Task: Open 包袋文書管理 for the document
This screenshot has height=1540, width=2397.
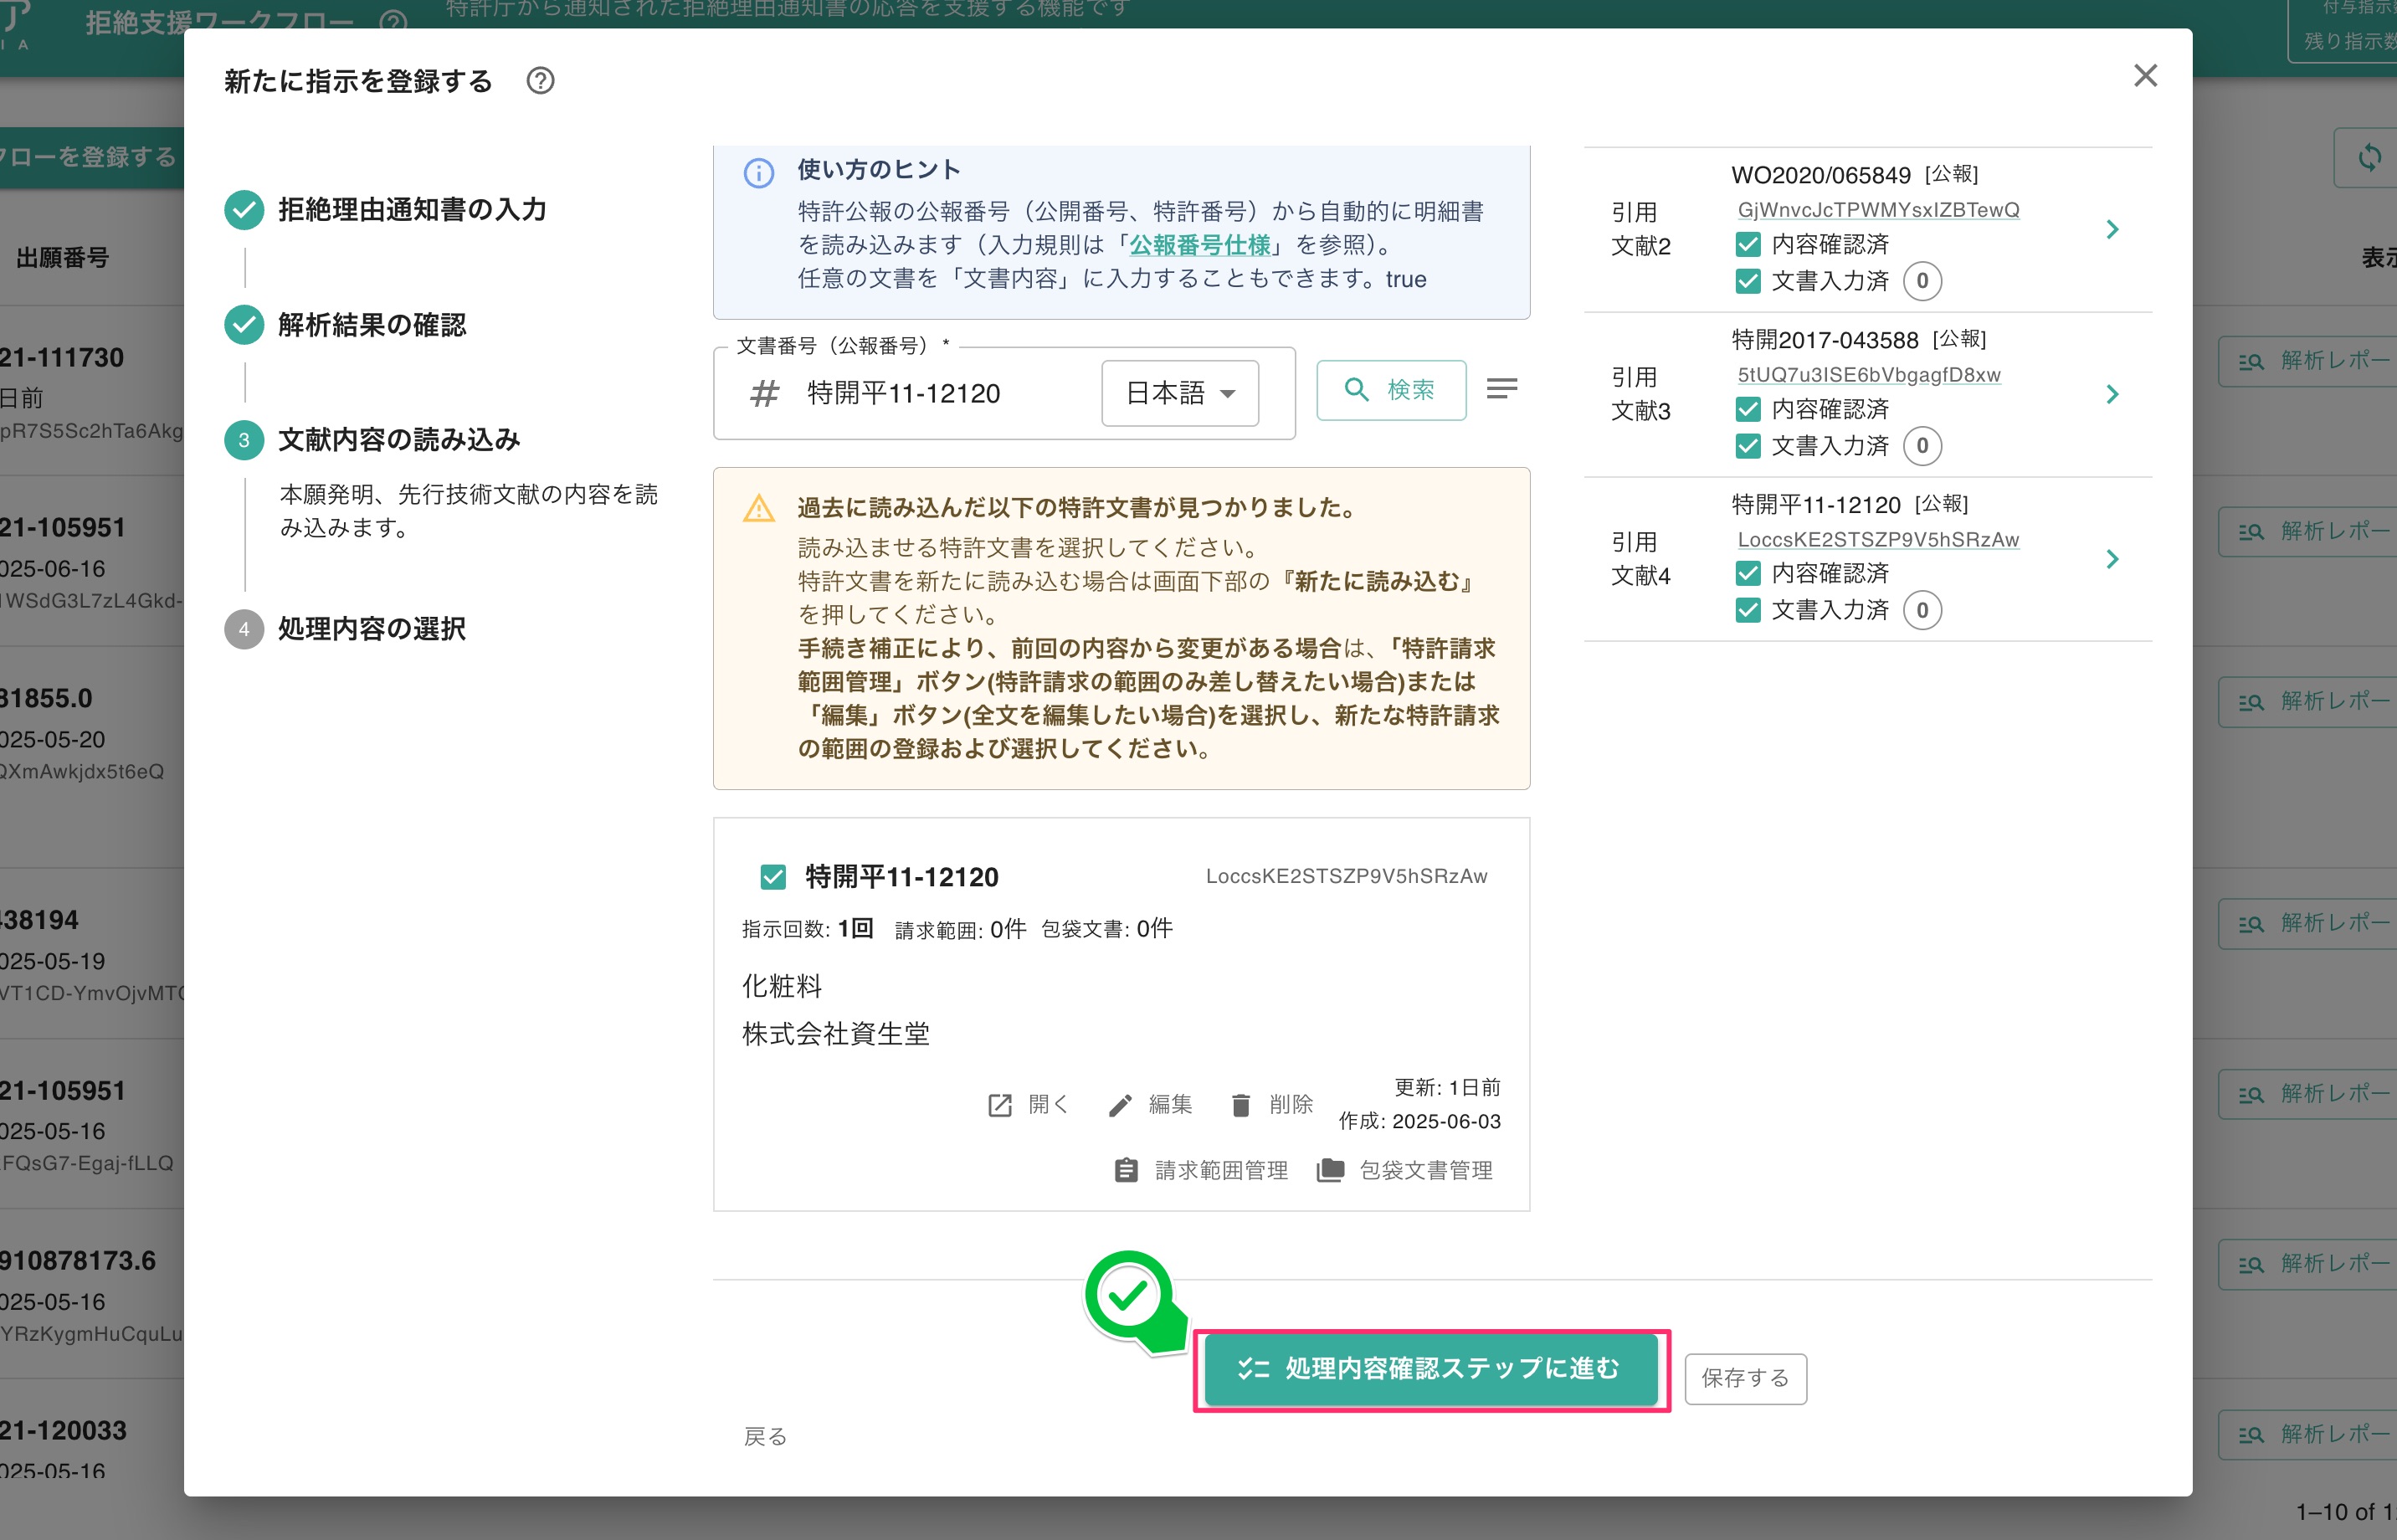Action: click(1405, 1170)
